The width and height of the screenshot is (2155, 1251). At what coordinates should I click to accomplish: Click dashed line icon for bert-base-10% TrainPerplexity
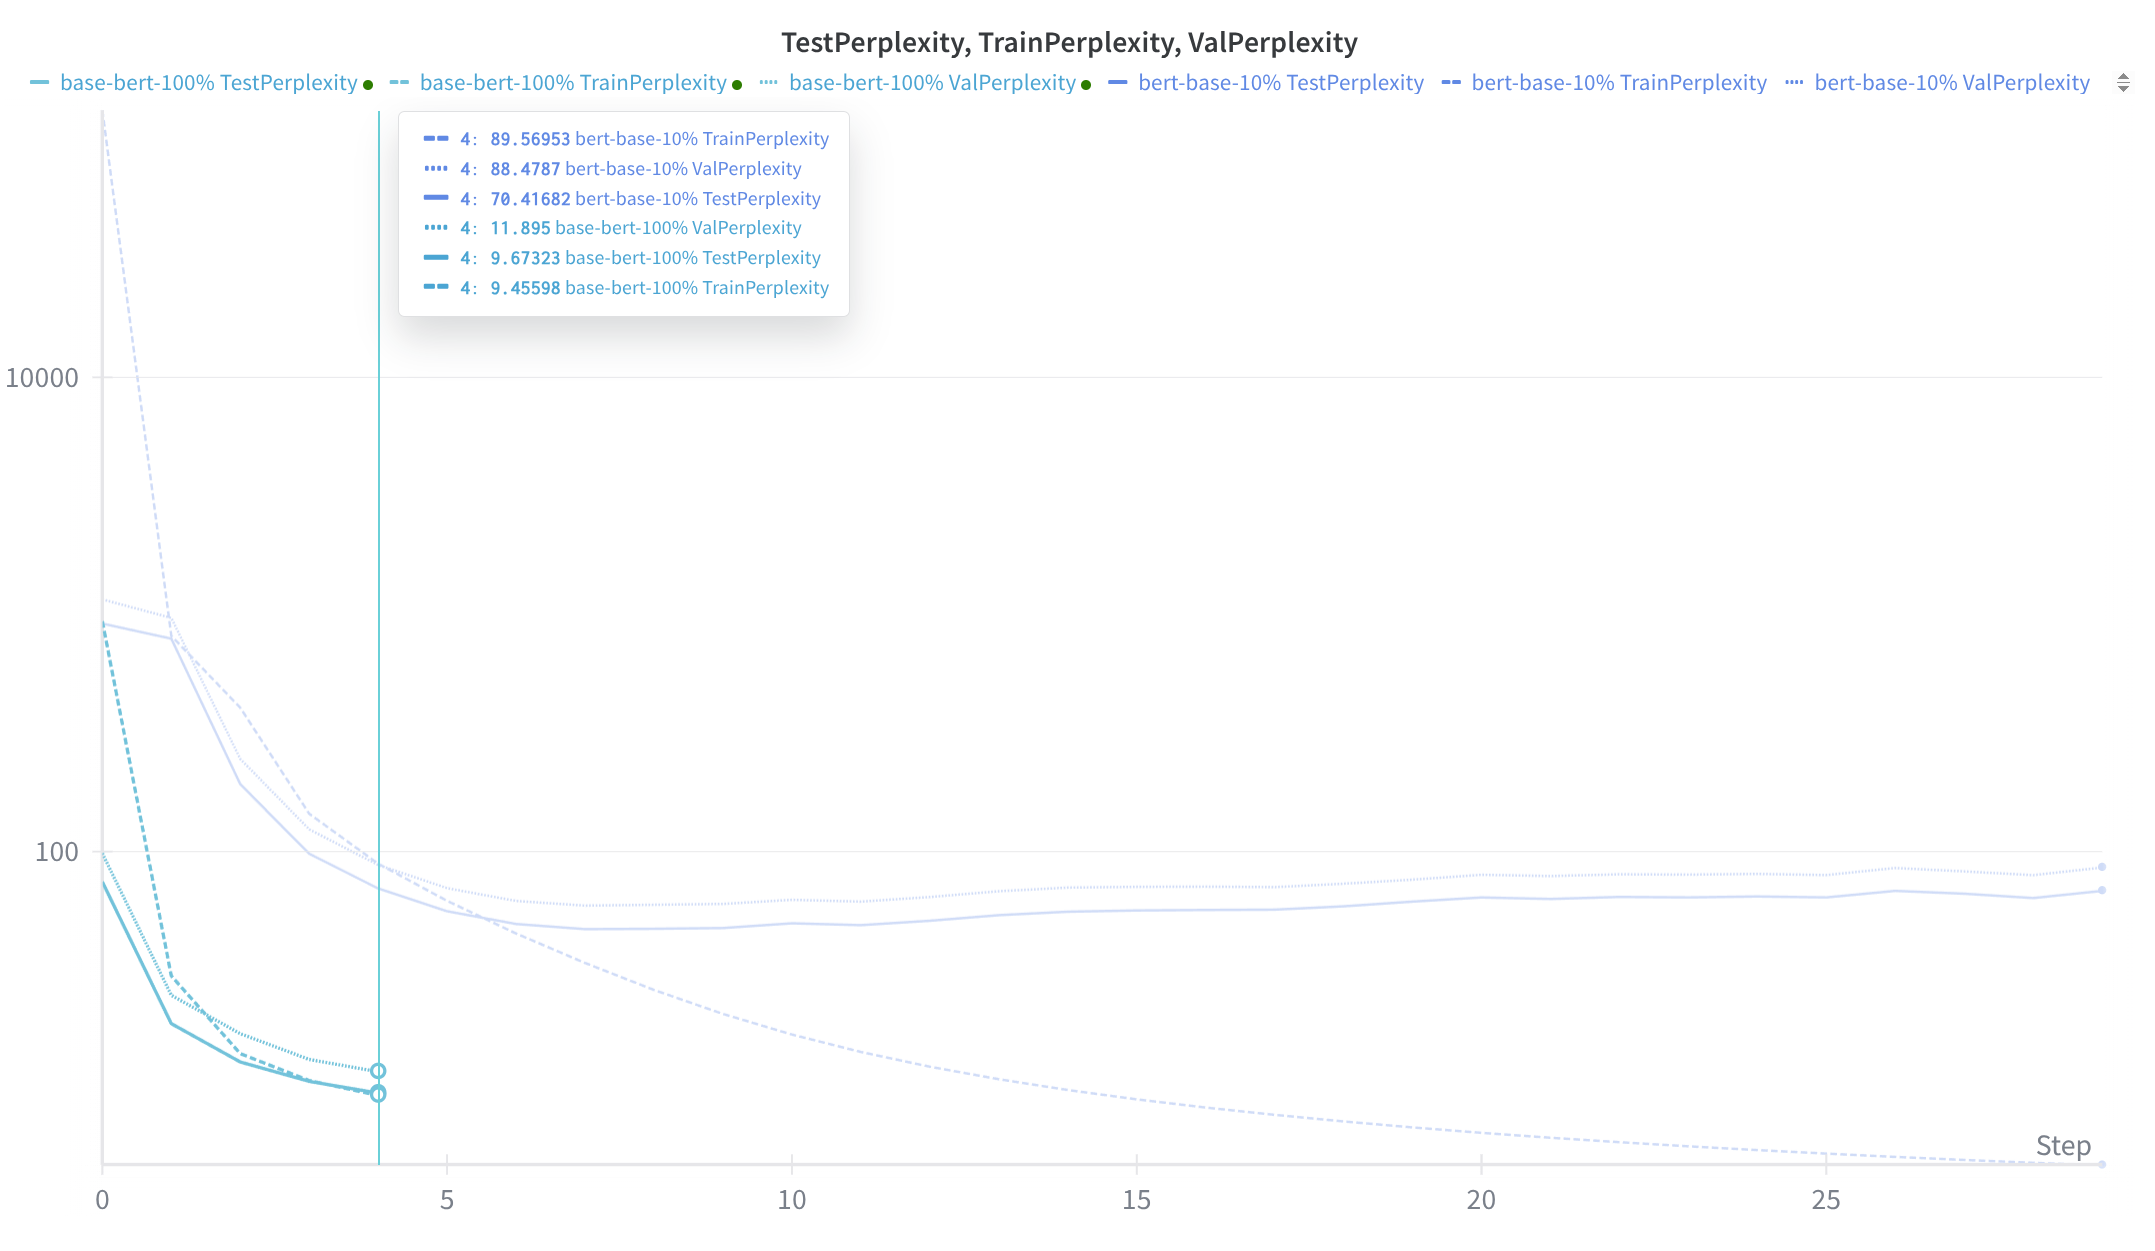coord(1451,83)
